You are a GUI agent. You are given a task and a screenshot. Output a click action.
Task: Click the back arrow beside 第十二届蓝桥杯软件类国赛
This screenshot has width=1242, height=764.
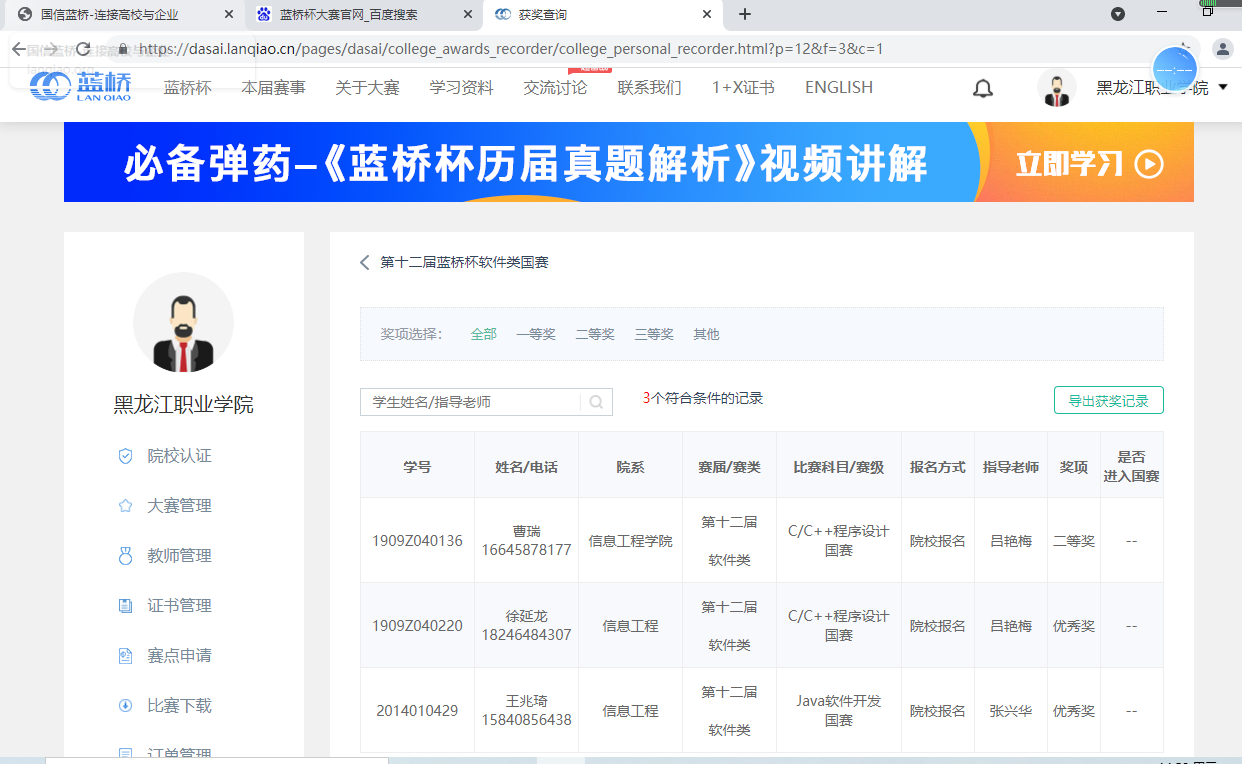coord(365,262)
